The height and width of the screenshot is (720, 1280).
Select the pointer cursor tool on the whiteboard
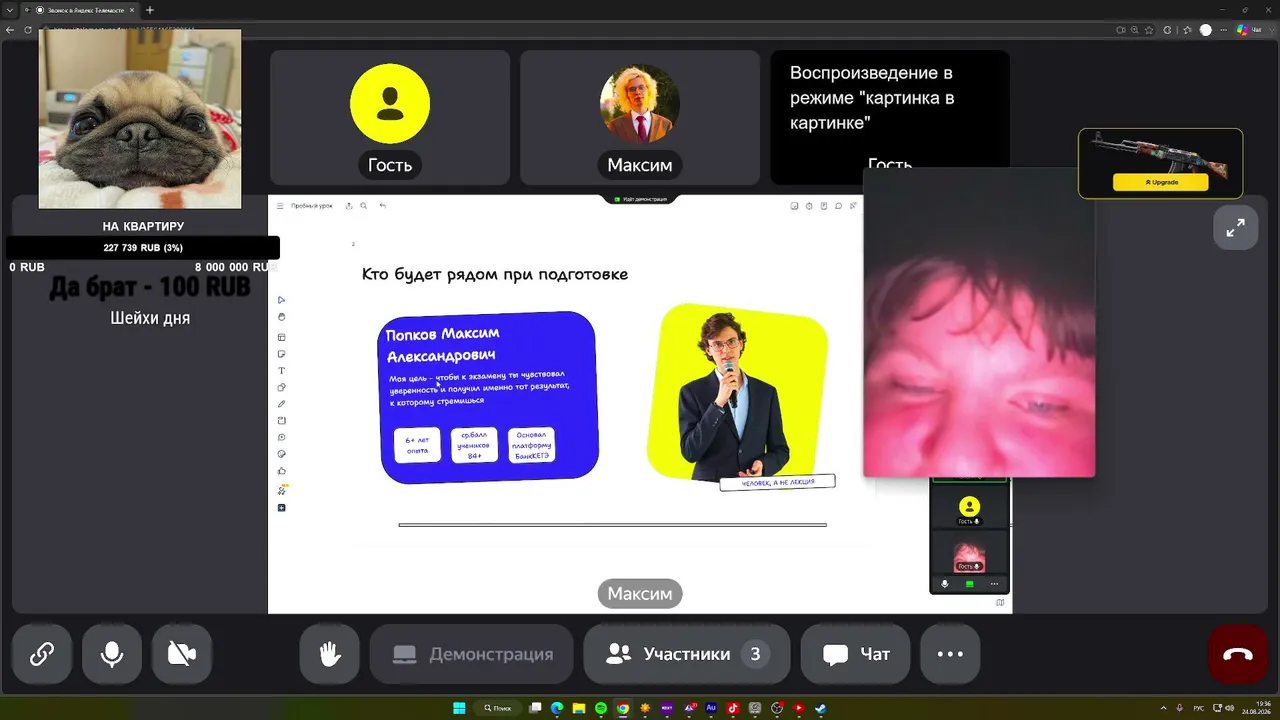coord(282,300)
